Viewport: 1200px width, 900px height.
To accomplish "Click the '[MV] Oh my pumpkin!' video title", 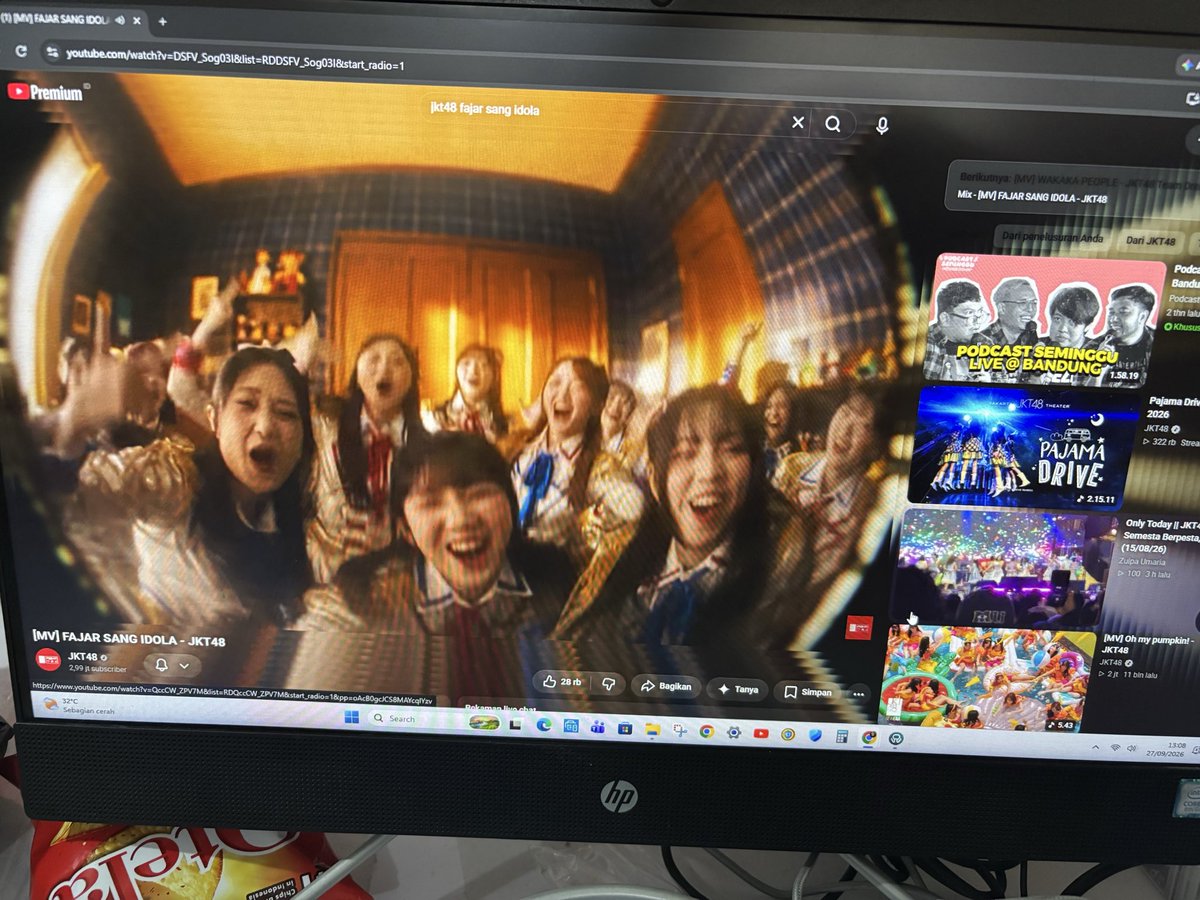I will 1150,644.
